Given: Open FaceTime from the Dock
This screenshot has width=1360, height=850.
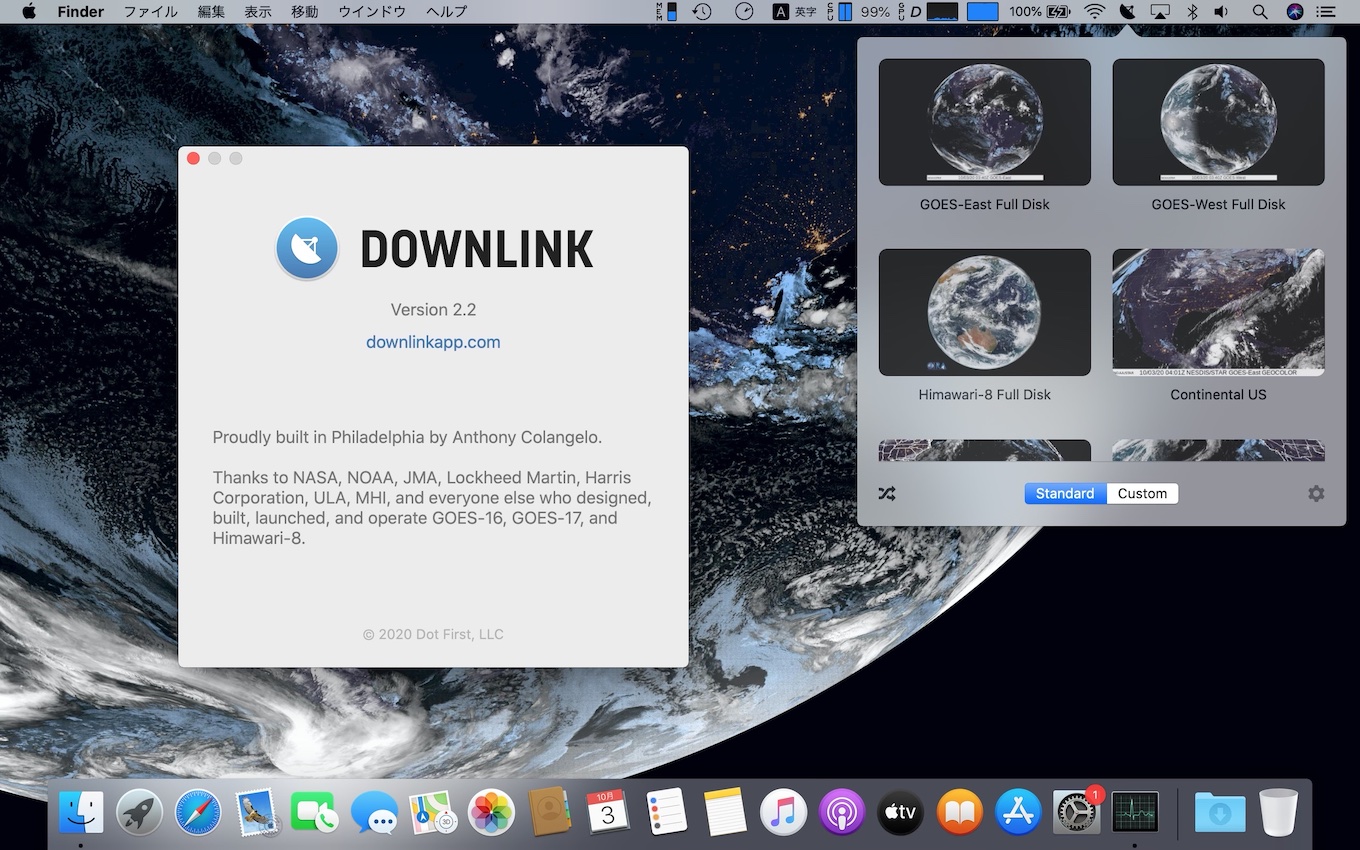Looking at the screenshot, I should click(315, 812).
